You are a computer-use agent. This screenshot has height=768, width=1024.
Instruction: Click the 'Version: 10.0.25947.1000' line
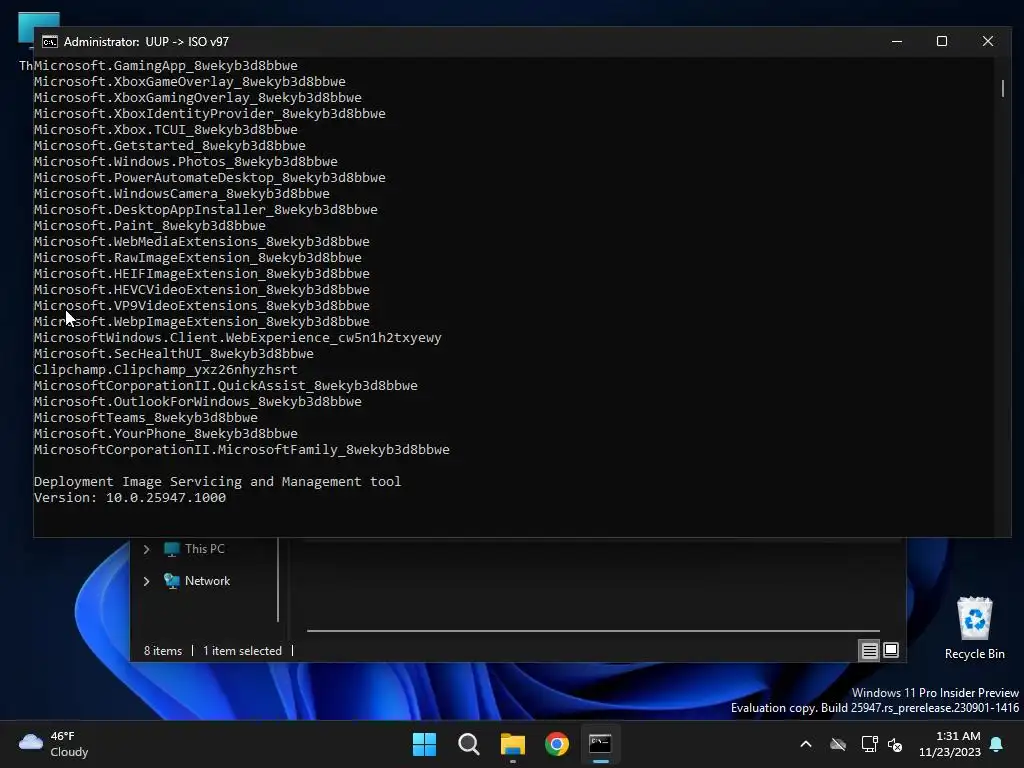(130, 498)
